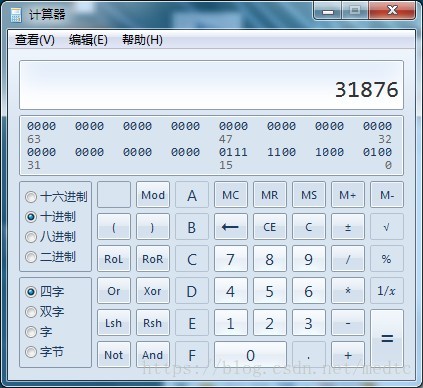Click the M- memory subtract button
The width and height of the screenshot is (423, 388).
pos(387,195)
